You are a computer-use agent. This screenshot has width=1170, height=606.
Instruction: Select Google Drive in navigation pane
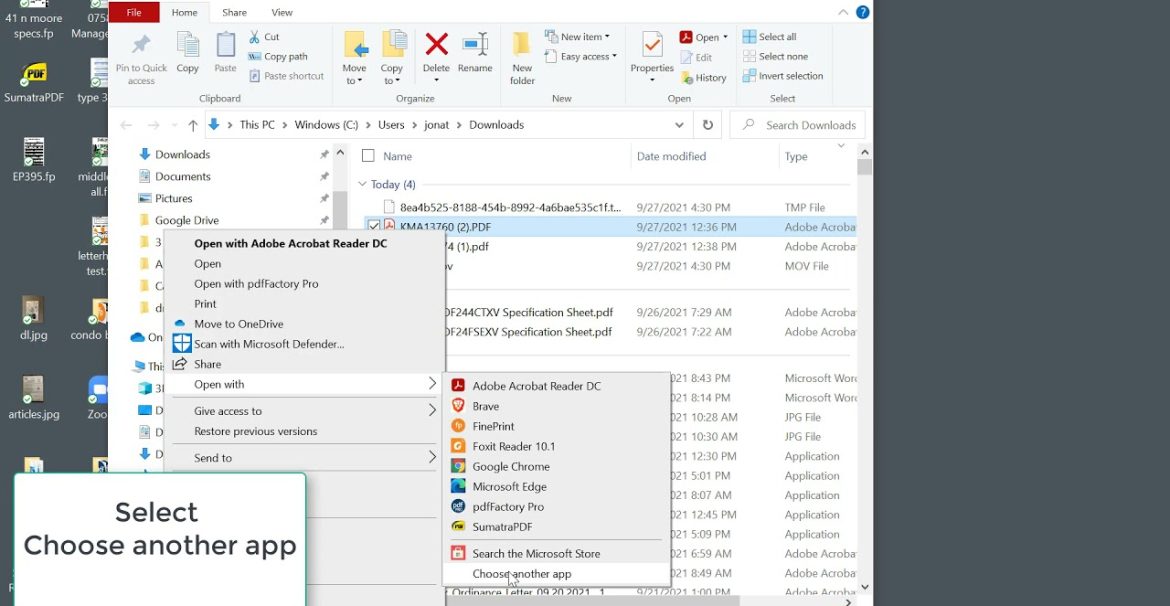coord(187,220)
